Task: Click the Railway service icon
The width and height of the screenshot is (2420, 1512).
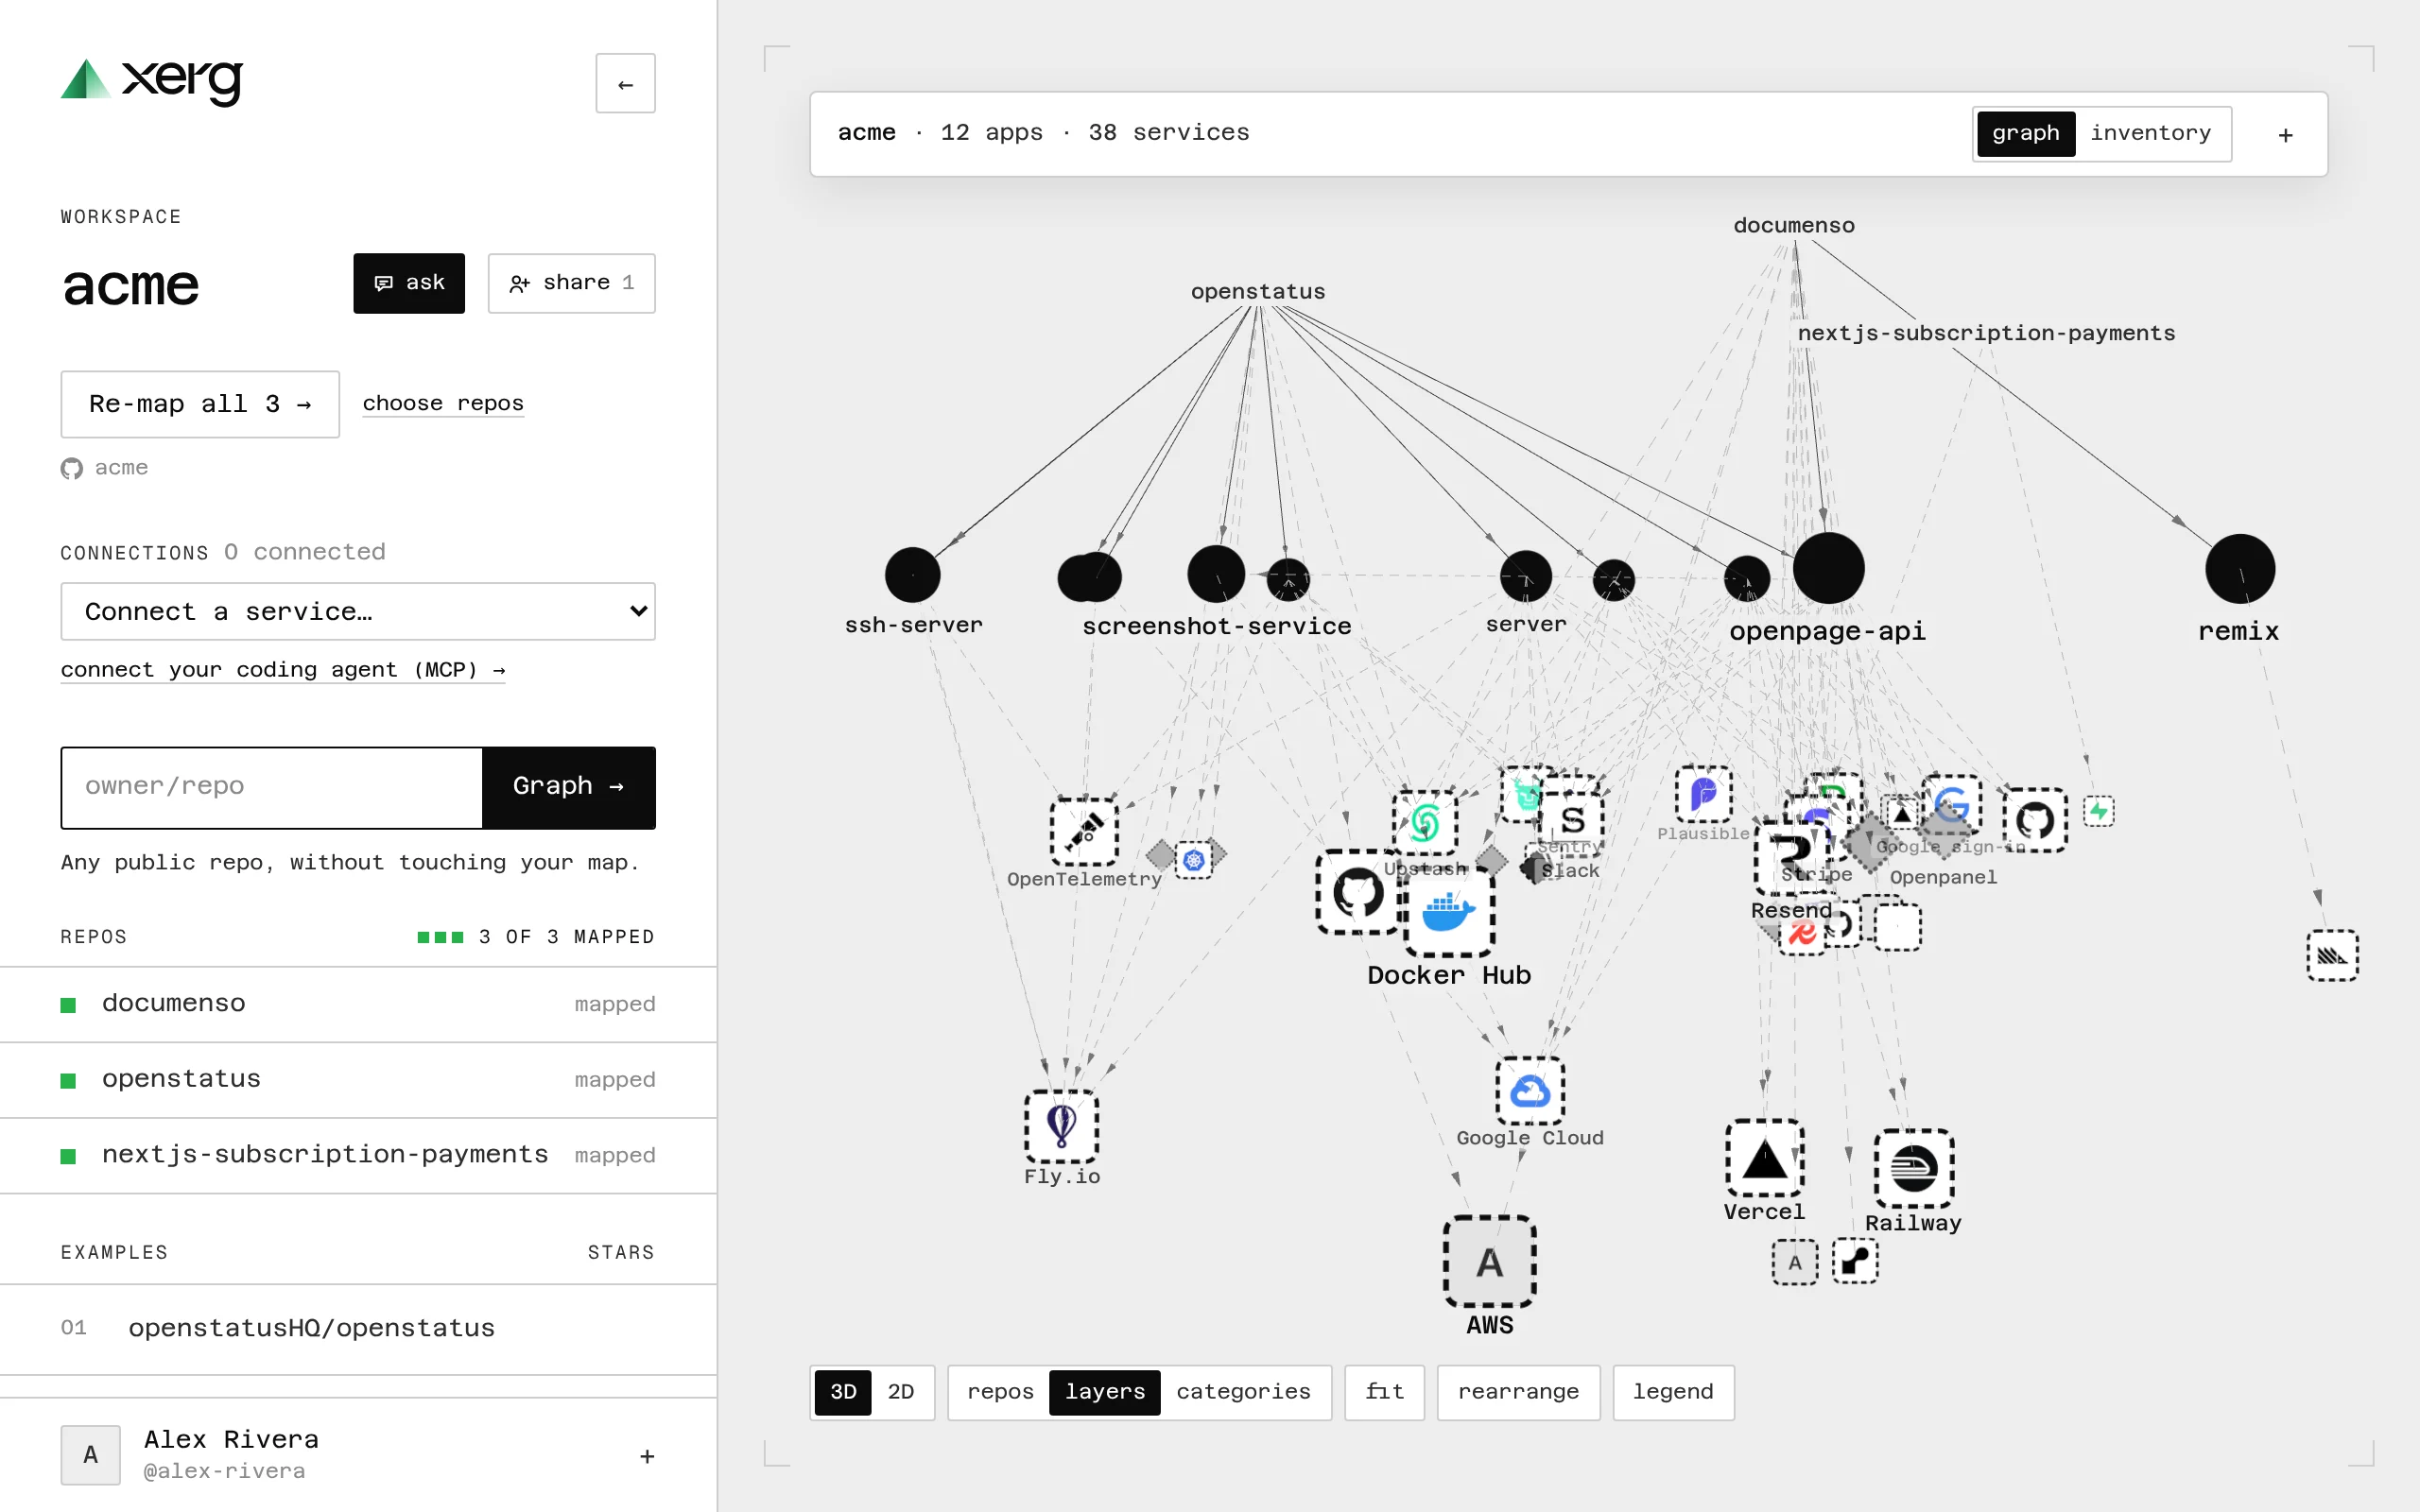Action: pos(1914,1168)
